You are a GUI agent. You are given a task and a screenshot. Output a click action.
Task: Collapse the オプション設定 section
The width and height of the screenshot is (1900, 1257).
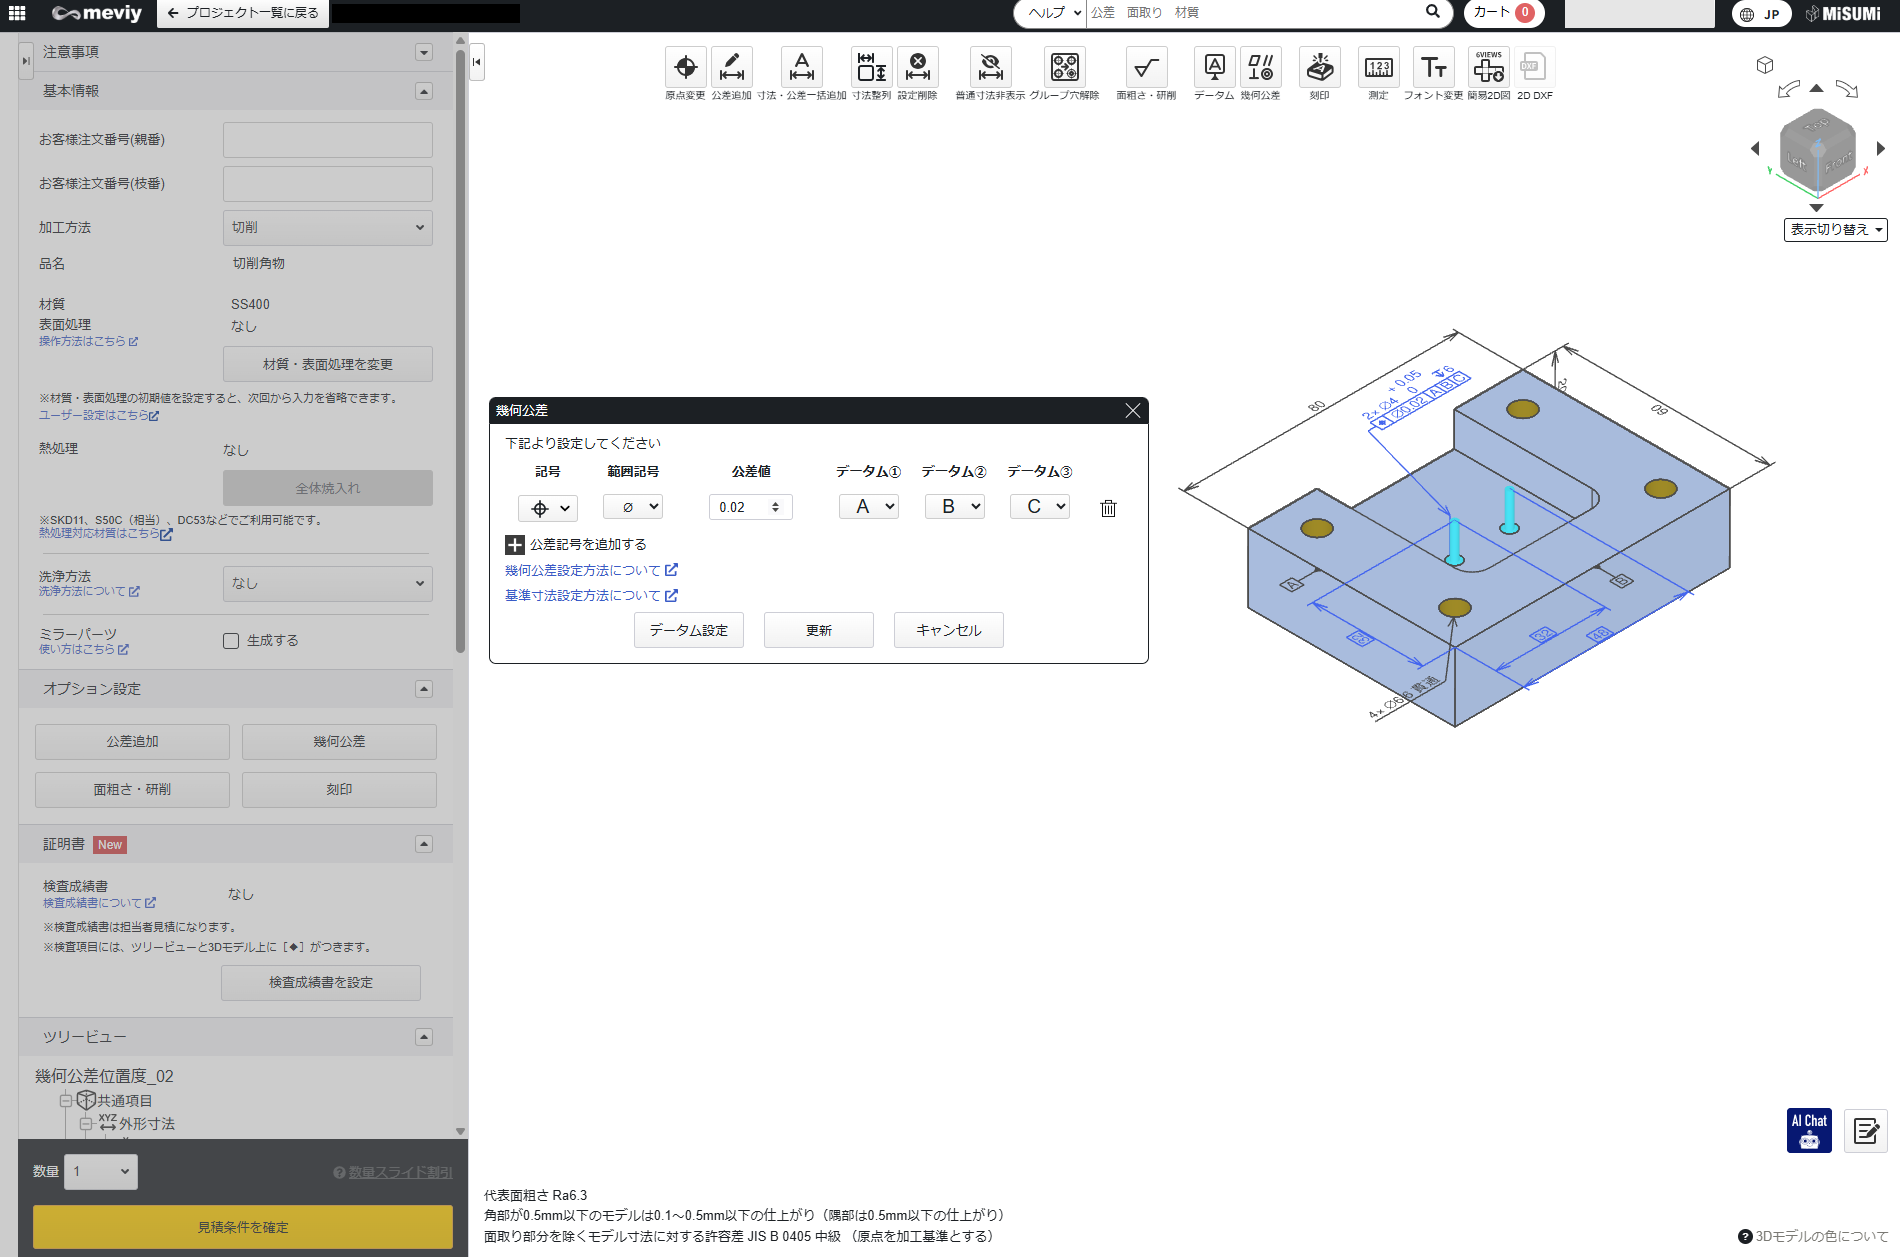tap(424, 689)
